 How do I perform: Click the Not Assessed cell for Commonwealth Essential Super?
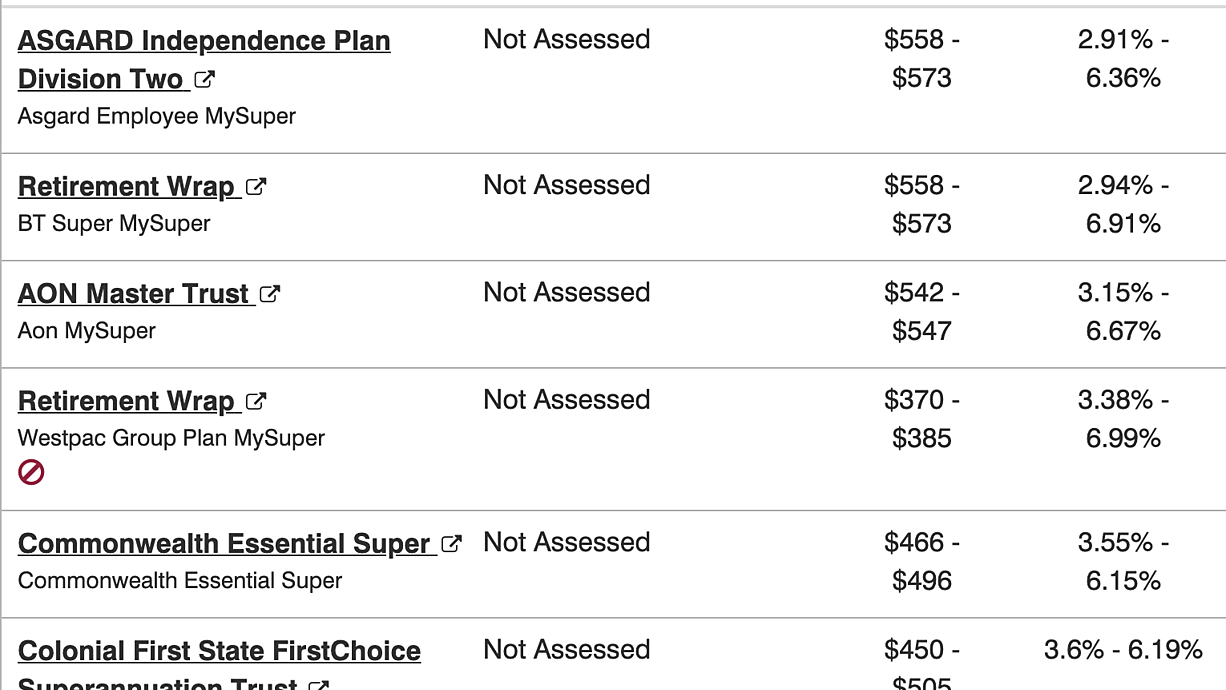coord(567,542)
